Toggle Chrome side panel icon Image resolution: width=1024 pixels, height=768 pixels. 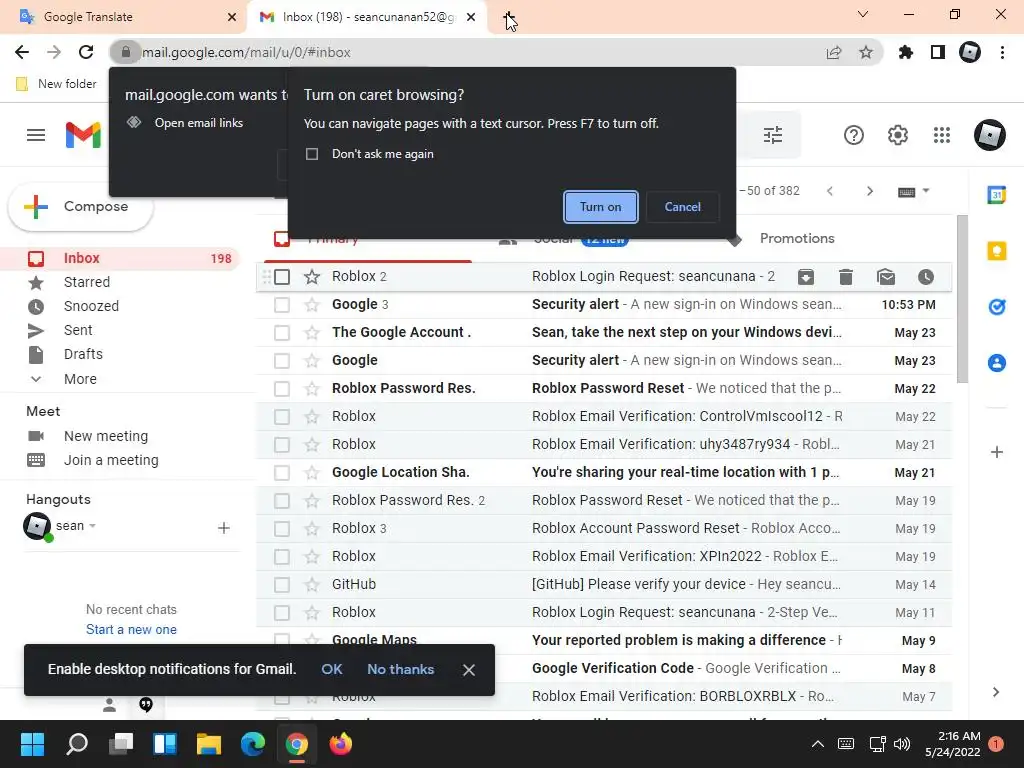pyautogui.click(x=938, y=52)
